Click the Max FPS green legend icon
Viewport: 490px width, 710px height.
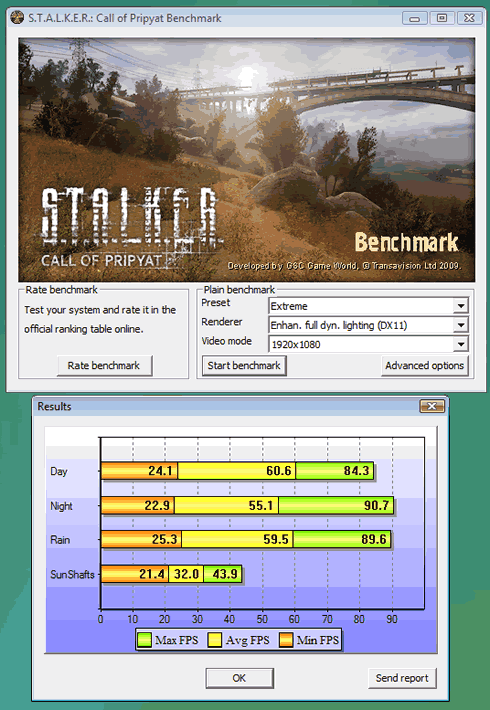click(144, 640)
